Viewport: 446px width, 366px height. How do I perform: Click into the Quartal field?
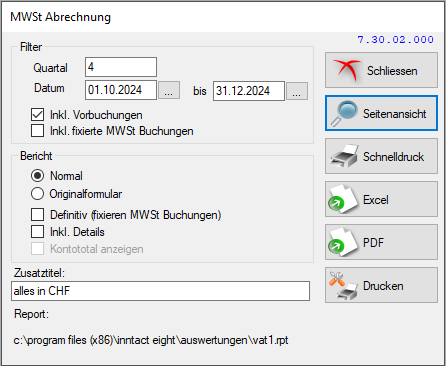[x=121, y=67]
